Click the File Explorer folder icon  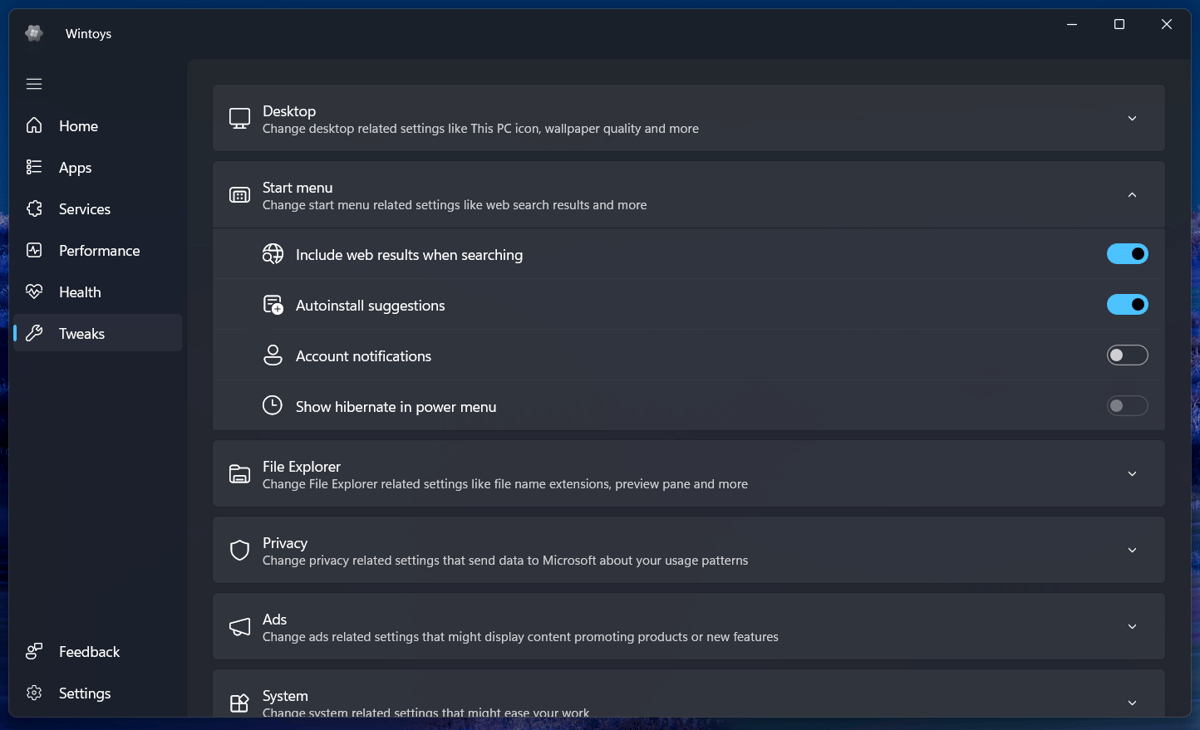point(239,474)
